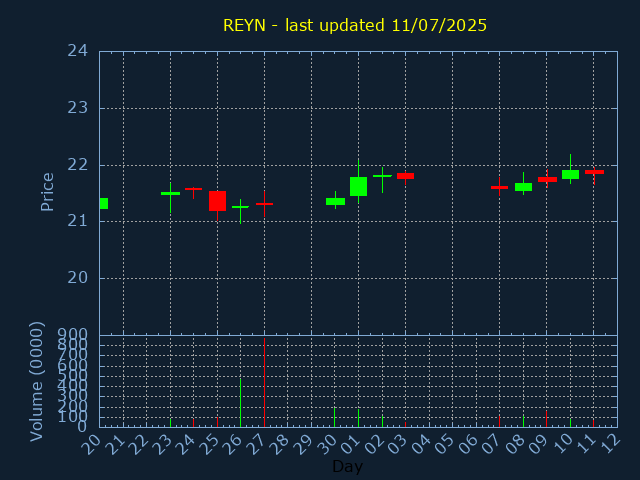Click the day axis label 27
Viewport: 640px width, 480px height.
pyautogui.click(x=256, y=444)
